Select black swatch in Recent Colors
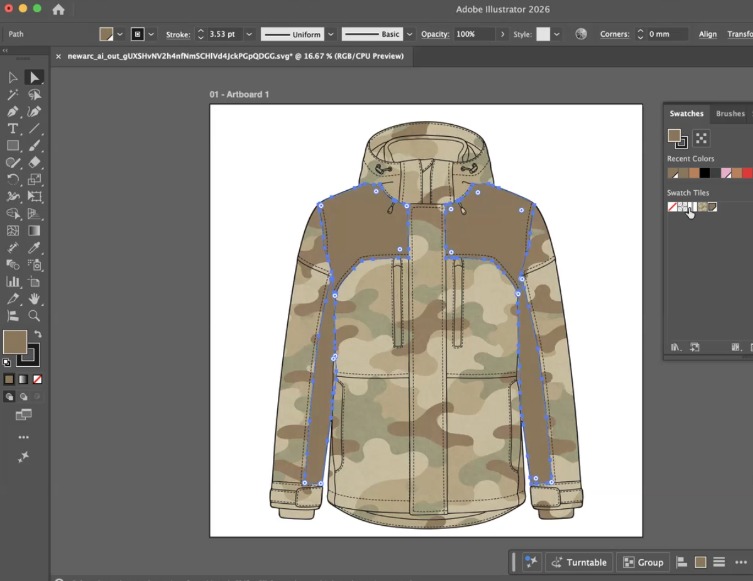 [x=704, y=173]
